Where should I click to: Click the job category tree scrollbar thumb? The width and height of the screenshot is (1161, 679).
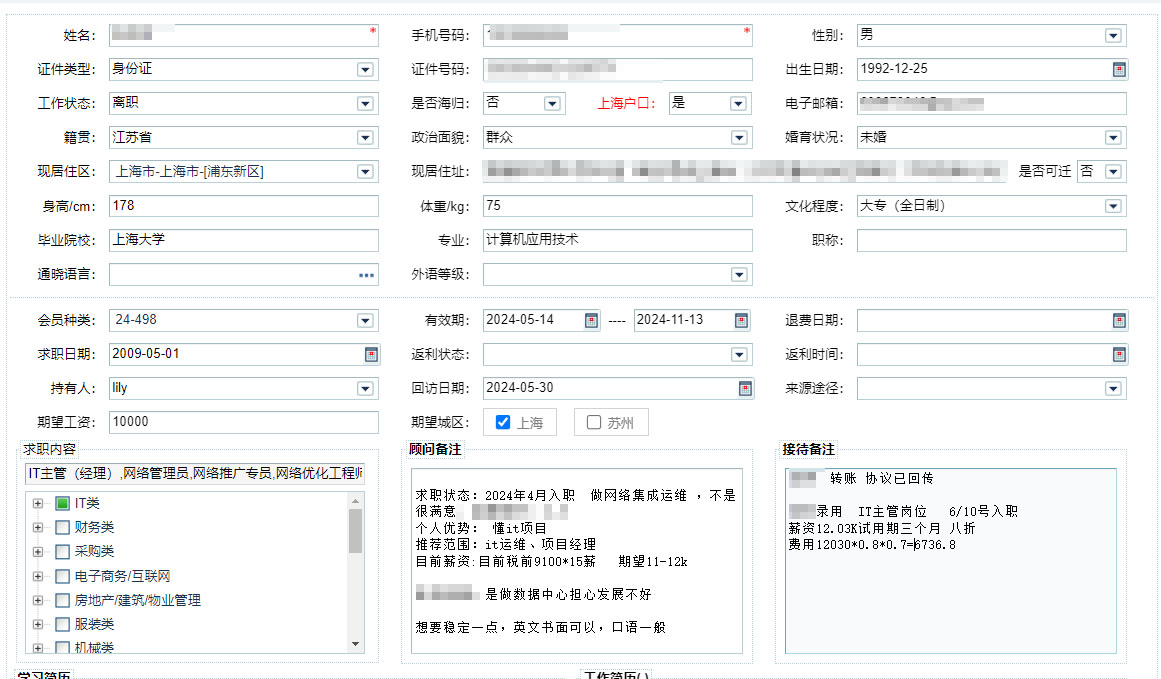(355, 531)
